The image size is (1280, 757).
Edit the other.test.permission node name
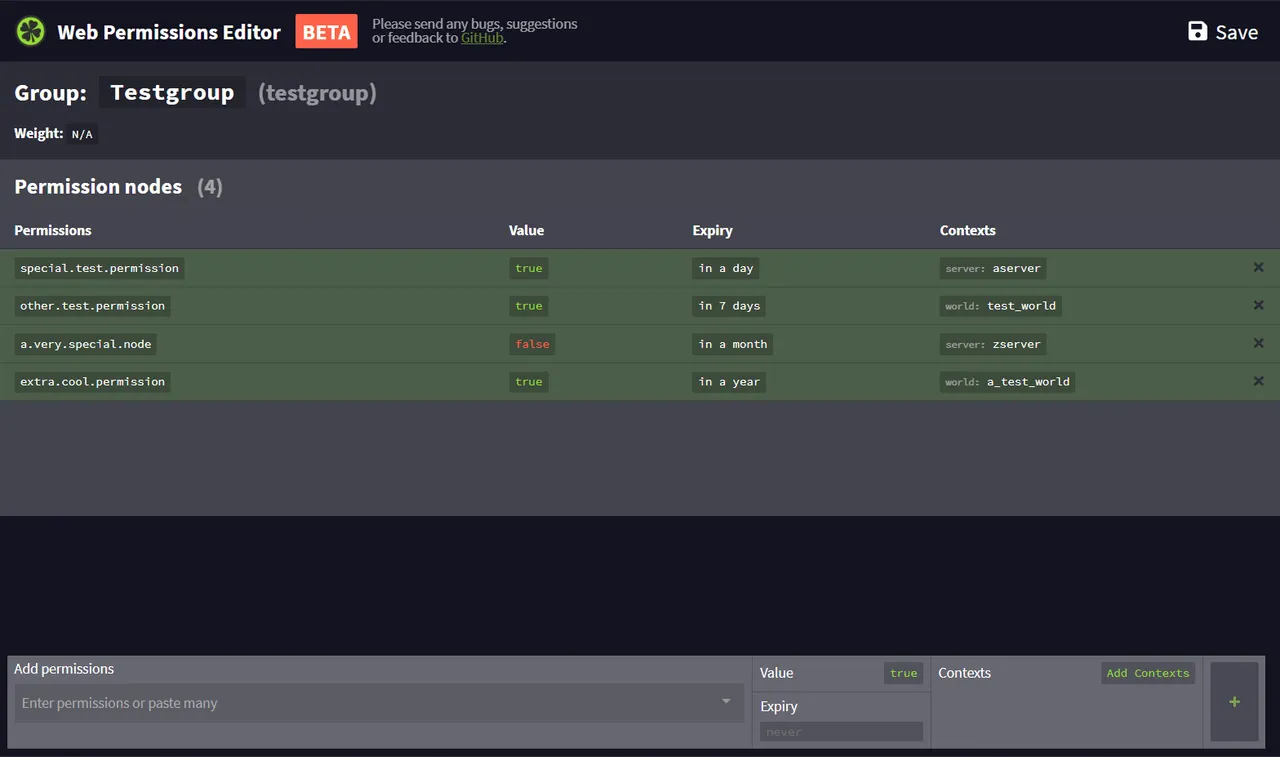click(92, 306)
